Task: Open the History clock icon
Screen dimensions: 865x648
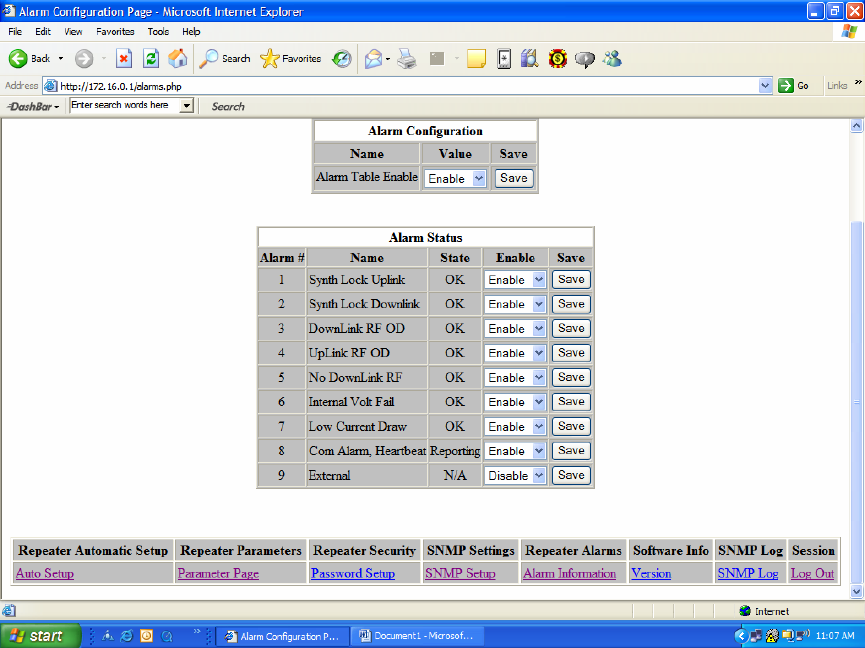Action: pos(341,58)
